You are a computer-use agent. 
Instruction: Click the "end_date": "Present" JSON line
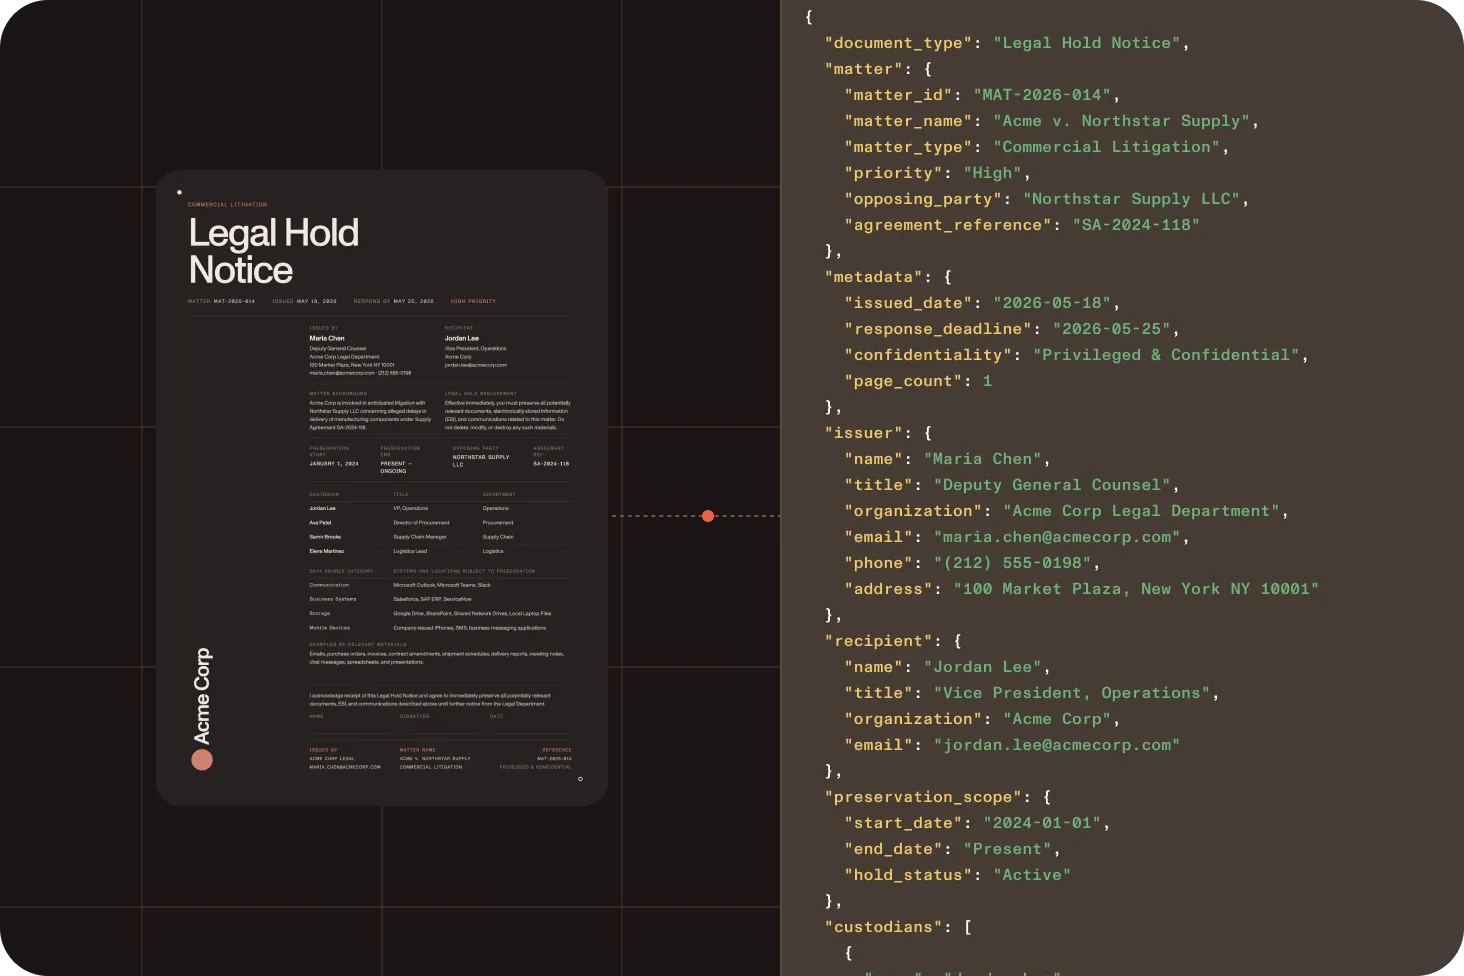coord(953,849)
